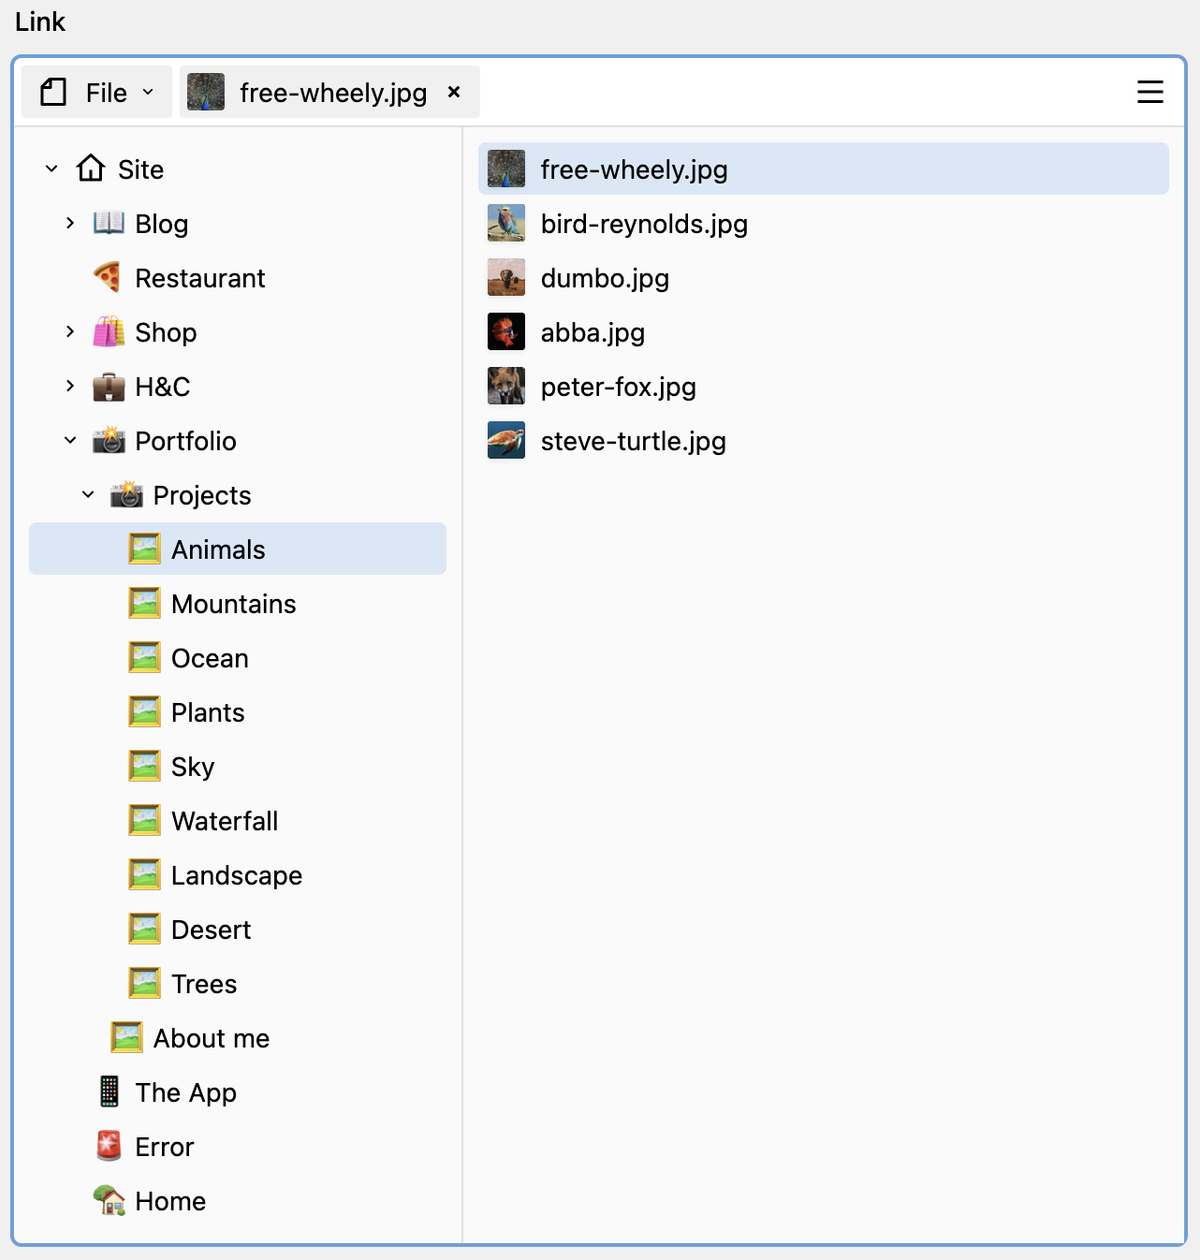Image resolution: width=1200 pixels, height=1260 pixels.
Task: Collapse the Projects folder
Action: (88, 494)
